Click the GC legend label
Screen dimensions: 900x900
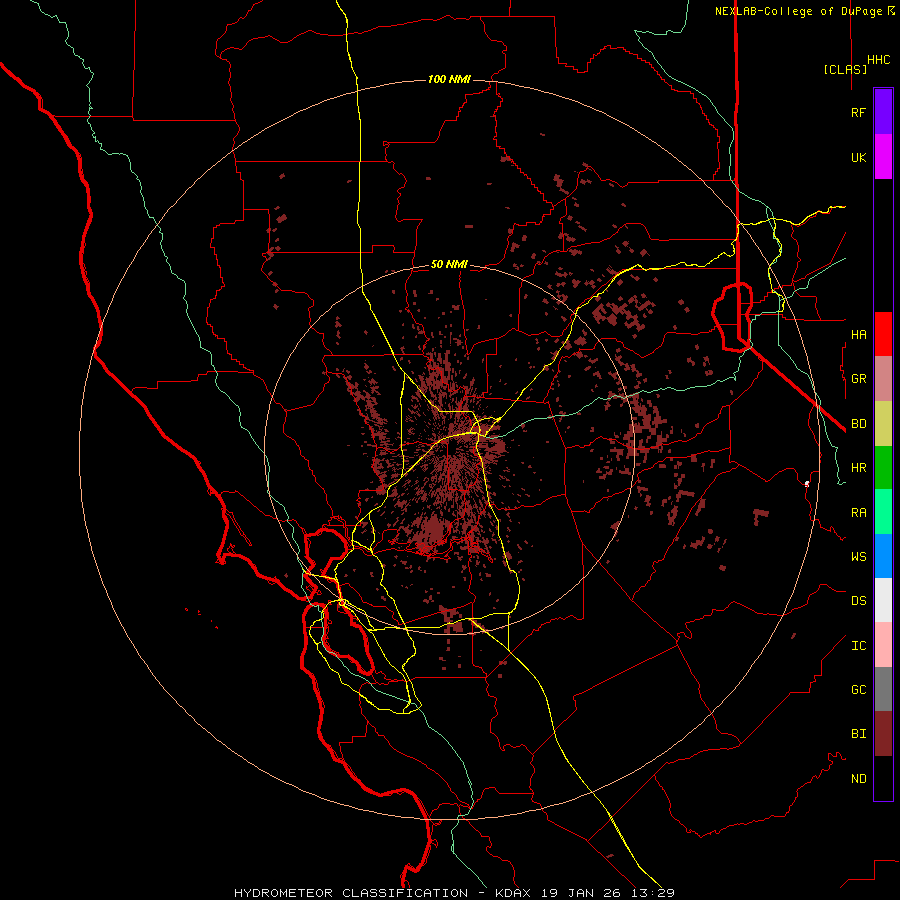(x=859, y=689)
